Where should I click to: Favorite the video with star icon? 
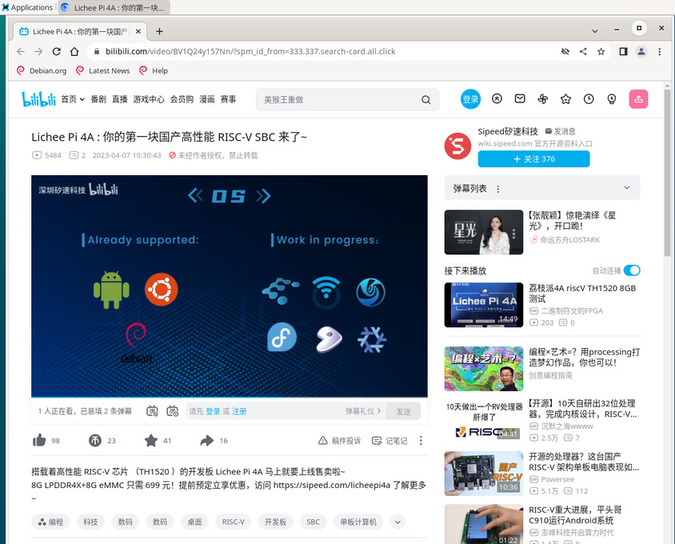click(x=151, y=440)
